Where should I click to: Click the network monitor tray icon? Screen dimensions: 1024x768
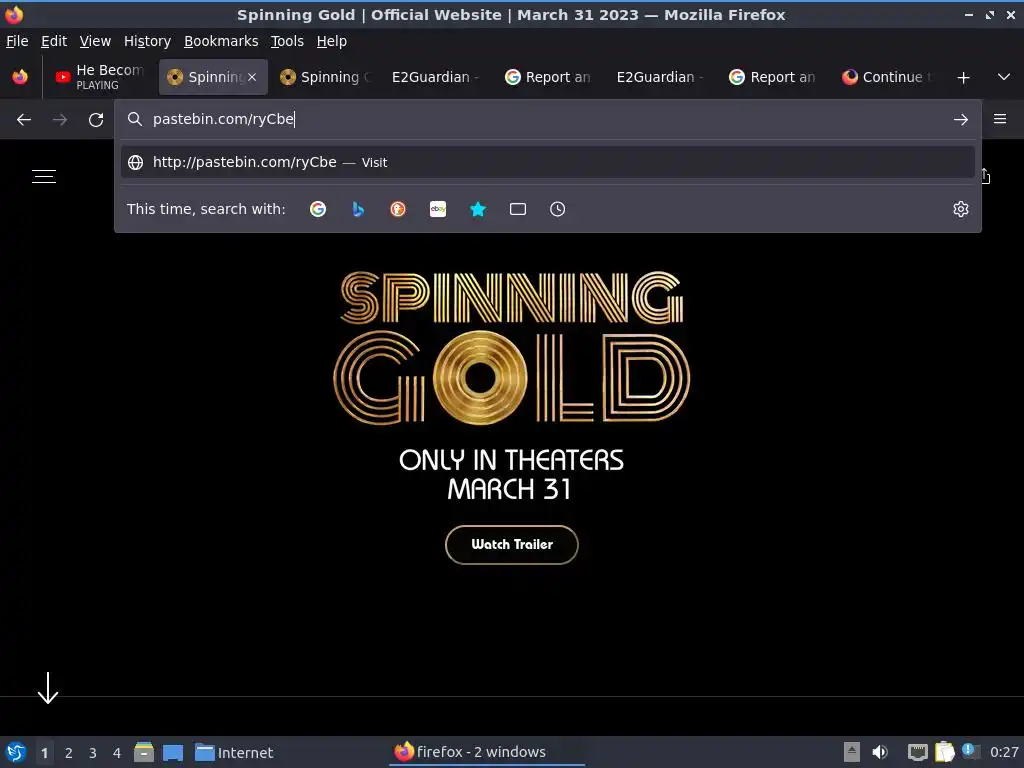click(x=918, y=752)
